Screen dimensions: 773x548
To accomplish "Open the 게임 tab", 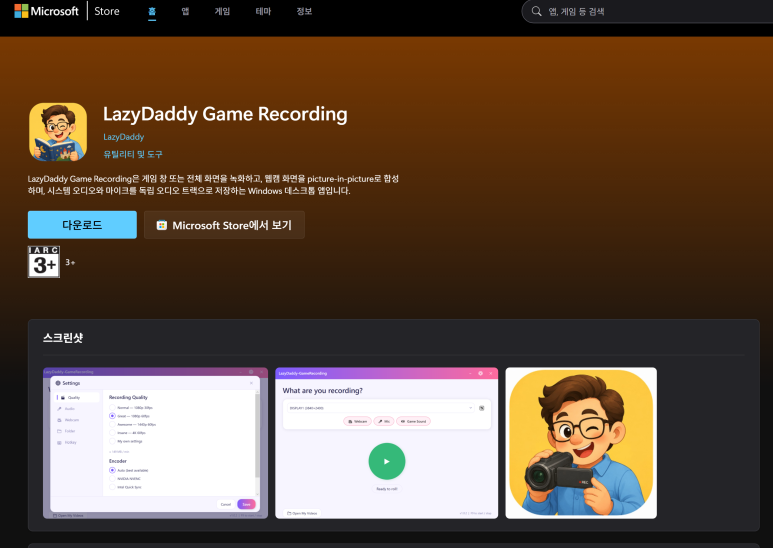I will (222, 11).
